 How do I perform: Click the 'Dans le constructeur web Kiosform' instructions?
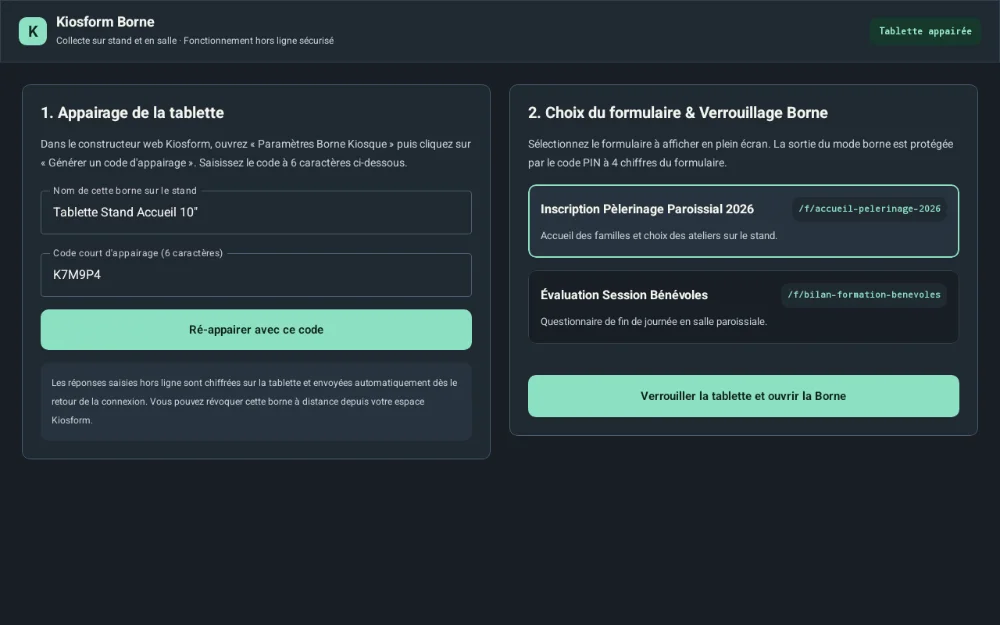pos(256,153)
